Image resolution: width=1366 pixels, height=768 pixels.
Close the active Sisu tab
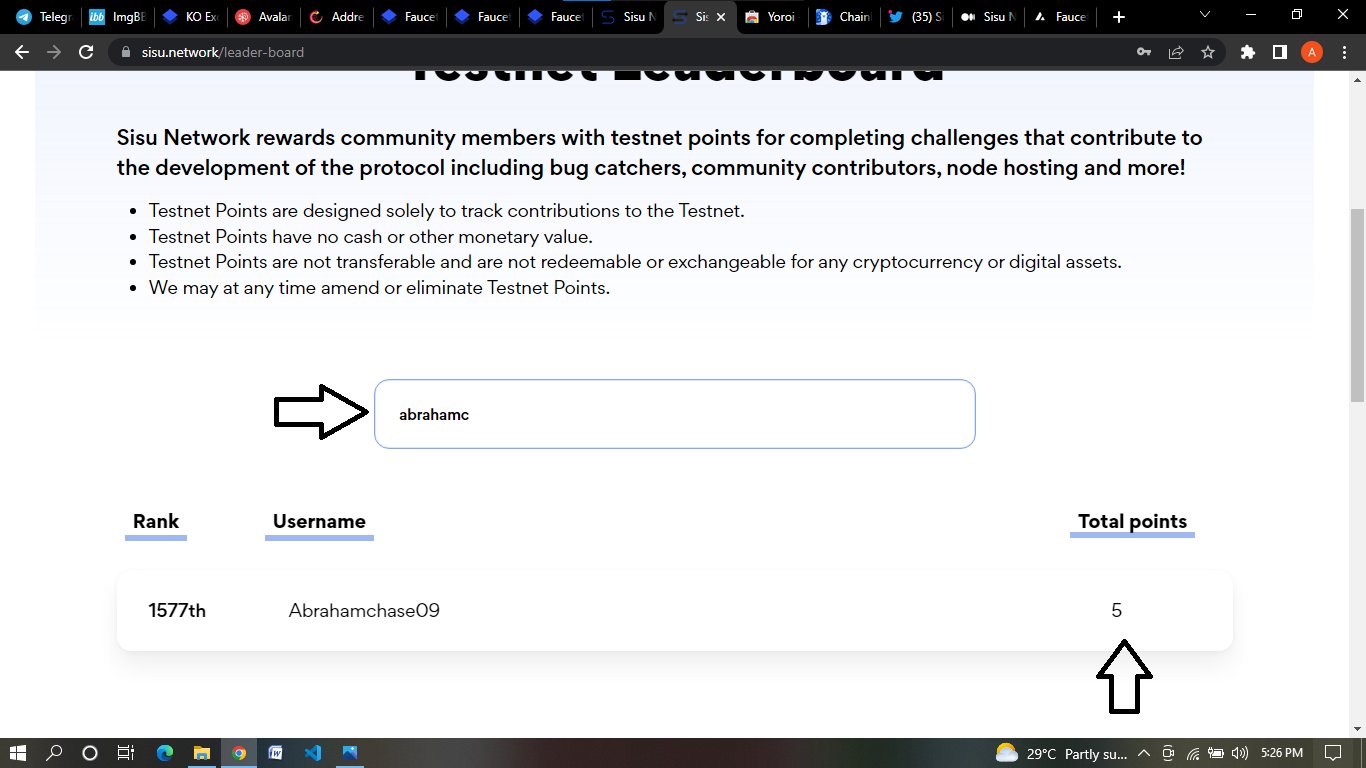point(720,17)
